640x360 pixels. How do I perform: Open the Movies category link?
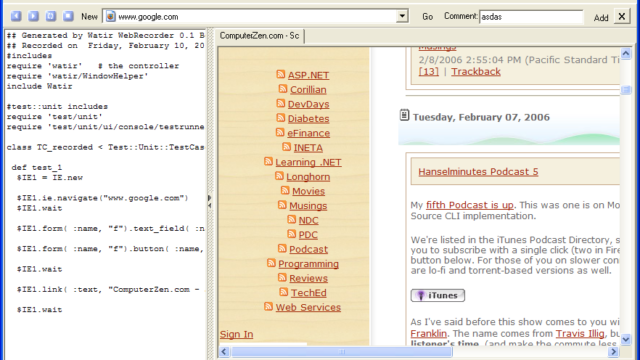point(308,191)
